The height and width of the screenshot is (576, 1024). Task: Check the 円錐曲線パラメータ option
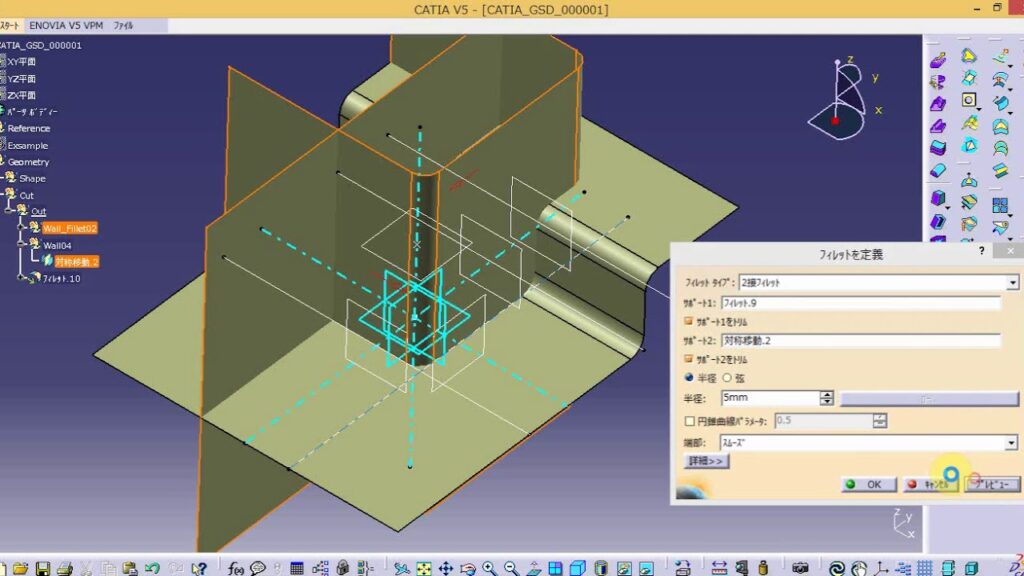pos(688,419)
